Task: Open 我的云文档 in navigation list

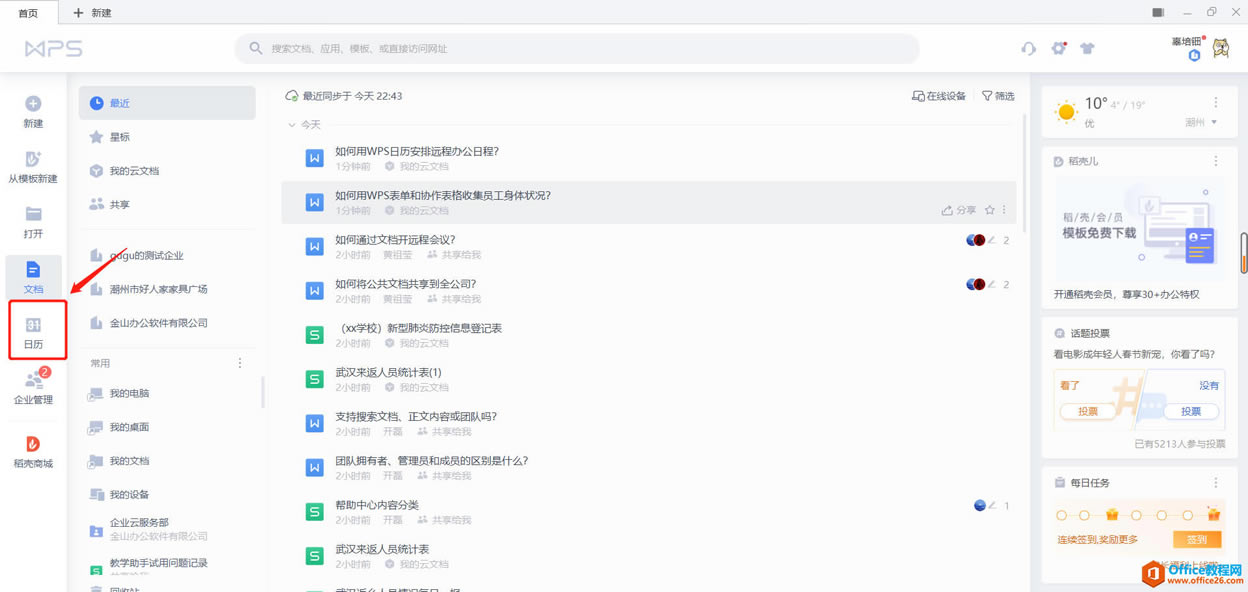Action: [x=167, y=171]
